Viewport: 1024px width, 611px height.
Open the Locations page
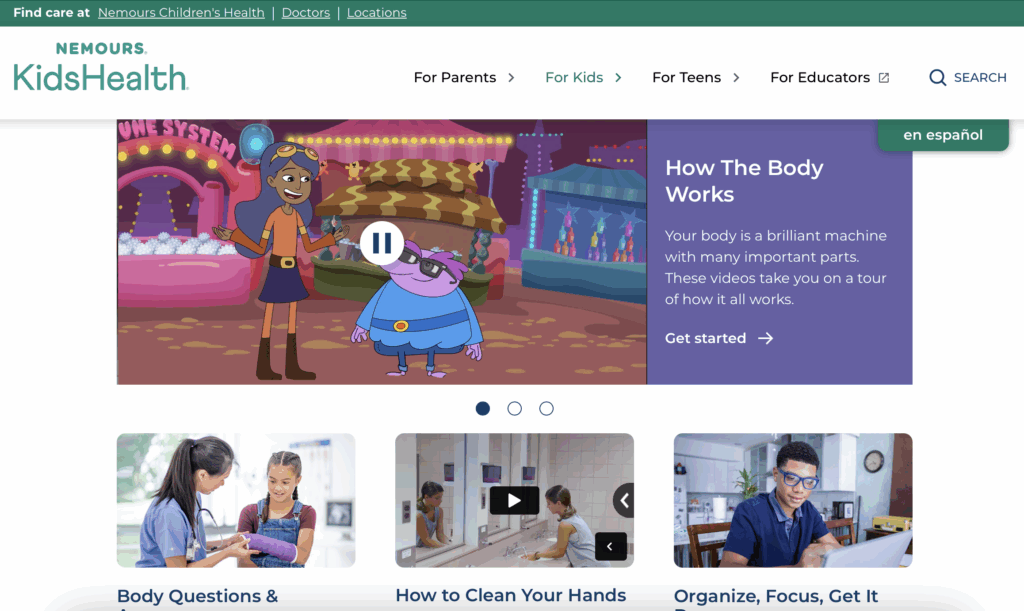coord(376,13)
